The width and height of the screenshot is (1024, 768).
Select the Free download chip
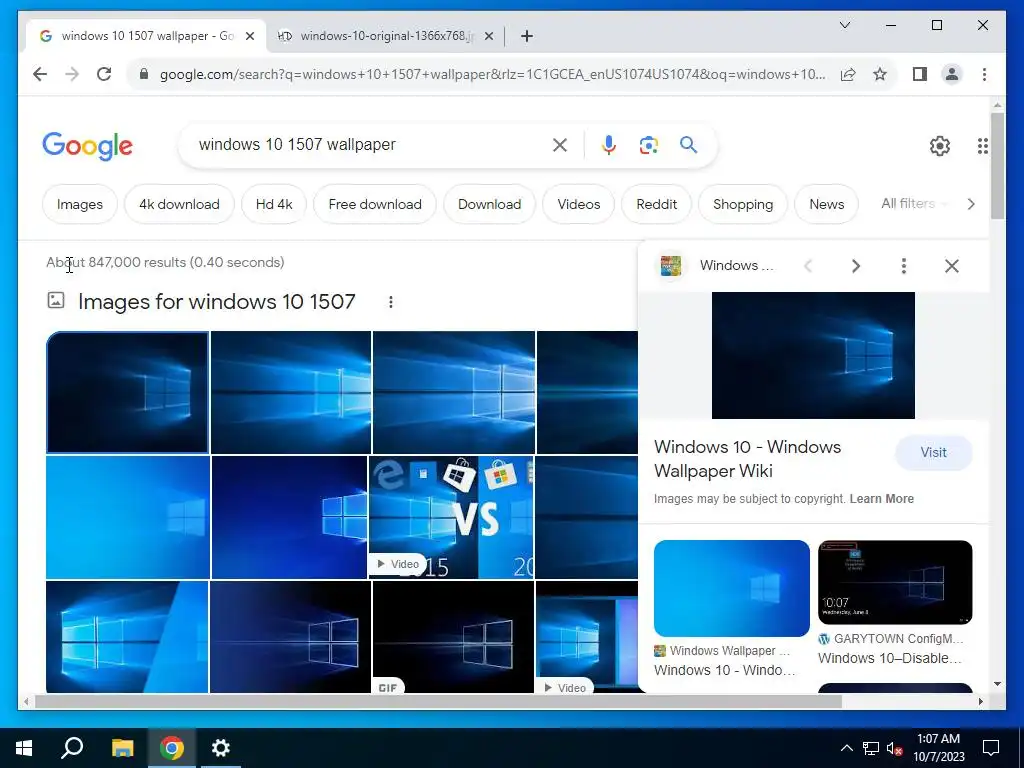[x=375, y=204]
